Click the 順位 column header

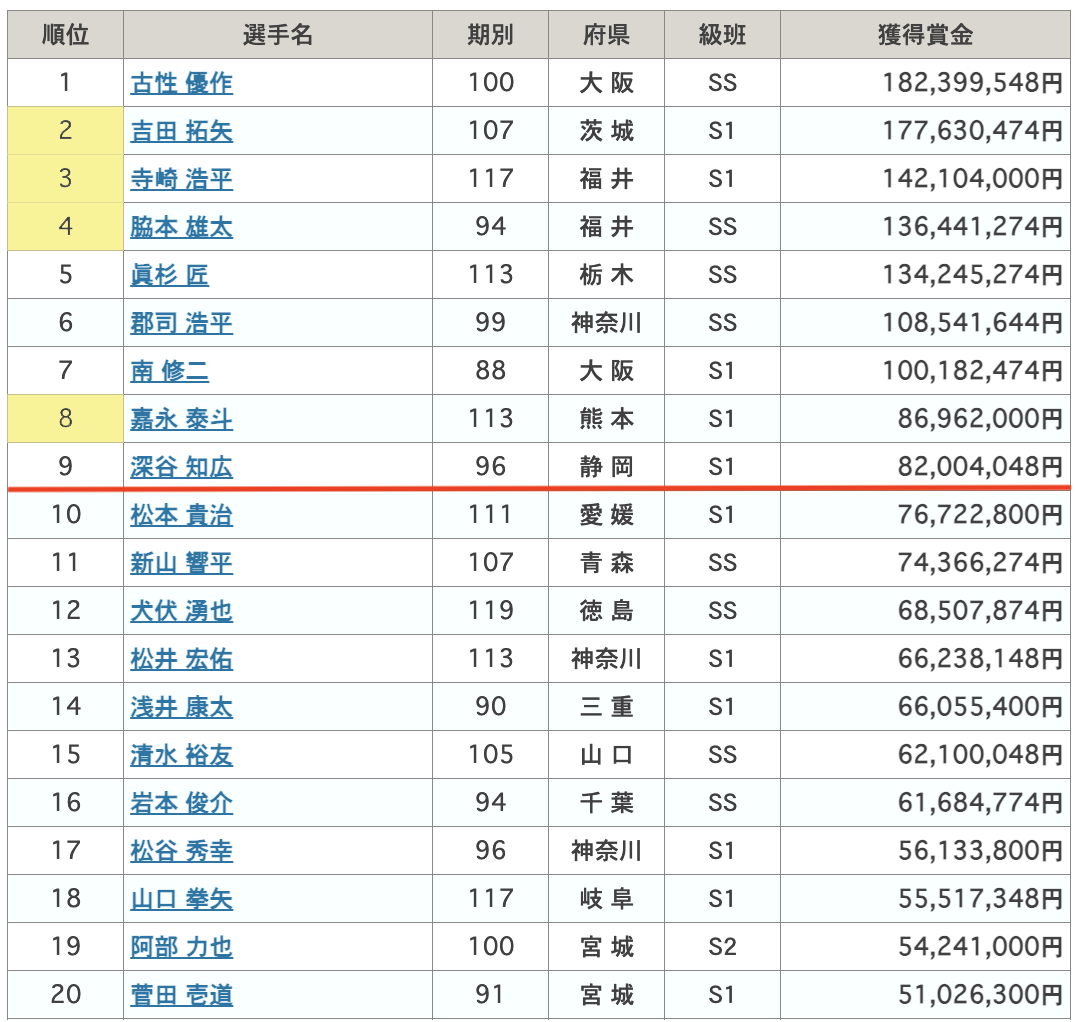(65, 35)
